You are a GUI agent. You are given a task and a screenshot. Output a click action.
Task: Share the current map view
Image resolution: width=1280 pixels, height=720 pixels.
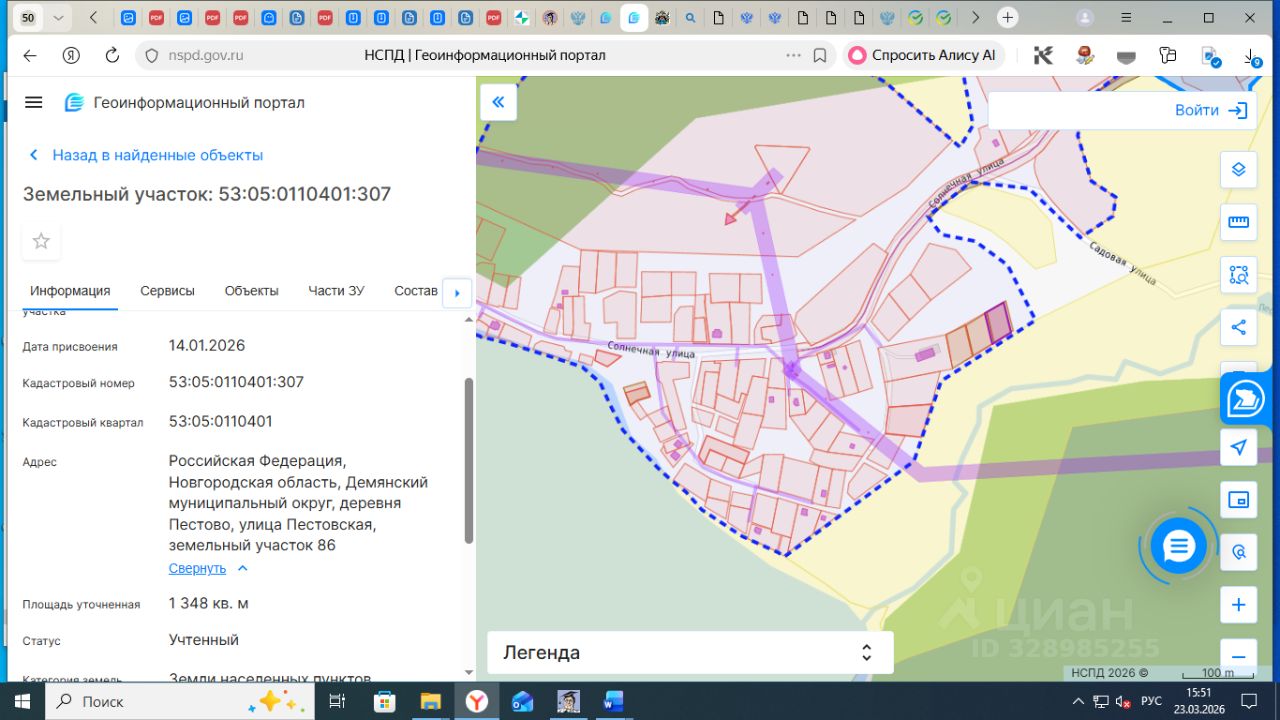1238,327
